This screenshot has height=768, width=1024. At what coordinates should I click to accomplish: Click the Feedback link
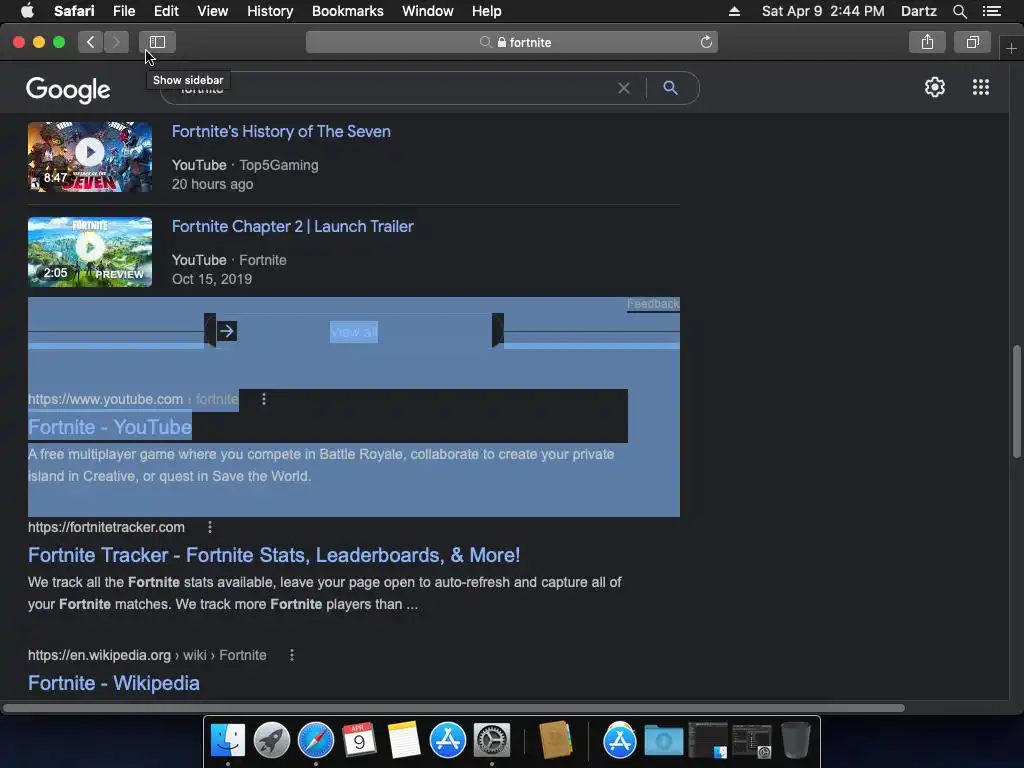coord(653,304)
